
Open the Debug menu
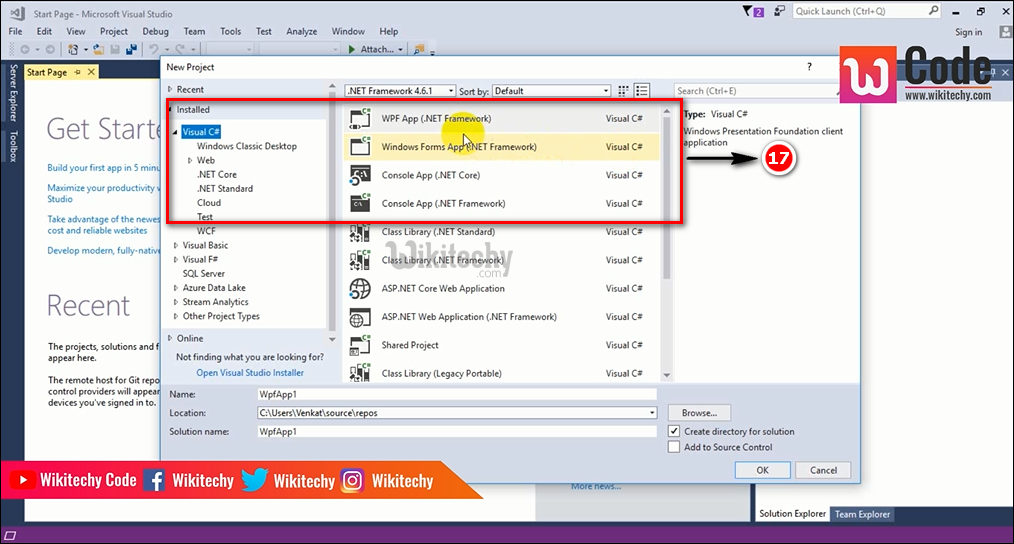click(155, 31)
